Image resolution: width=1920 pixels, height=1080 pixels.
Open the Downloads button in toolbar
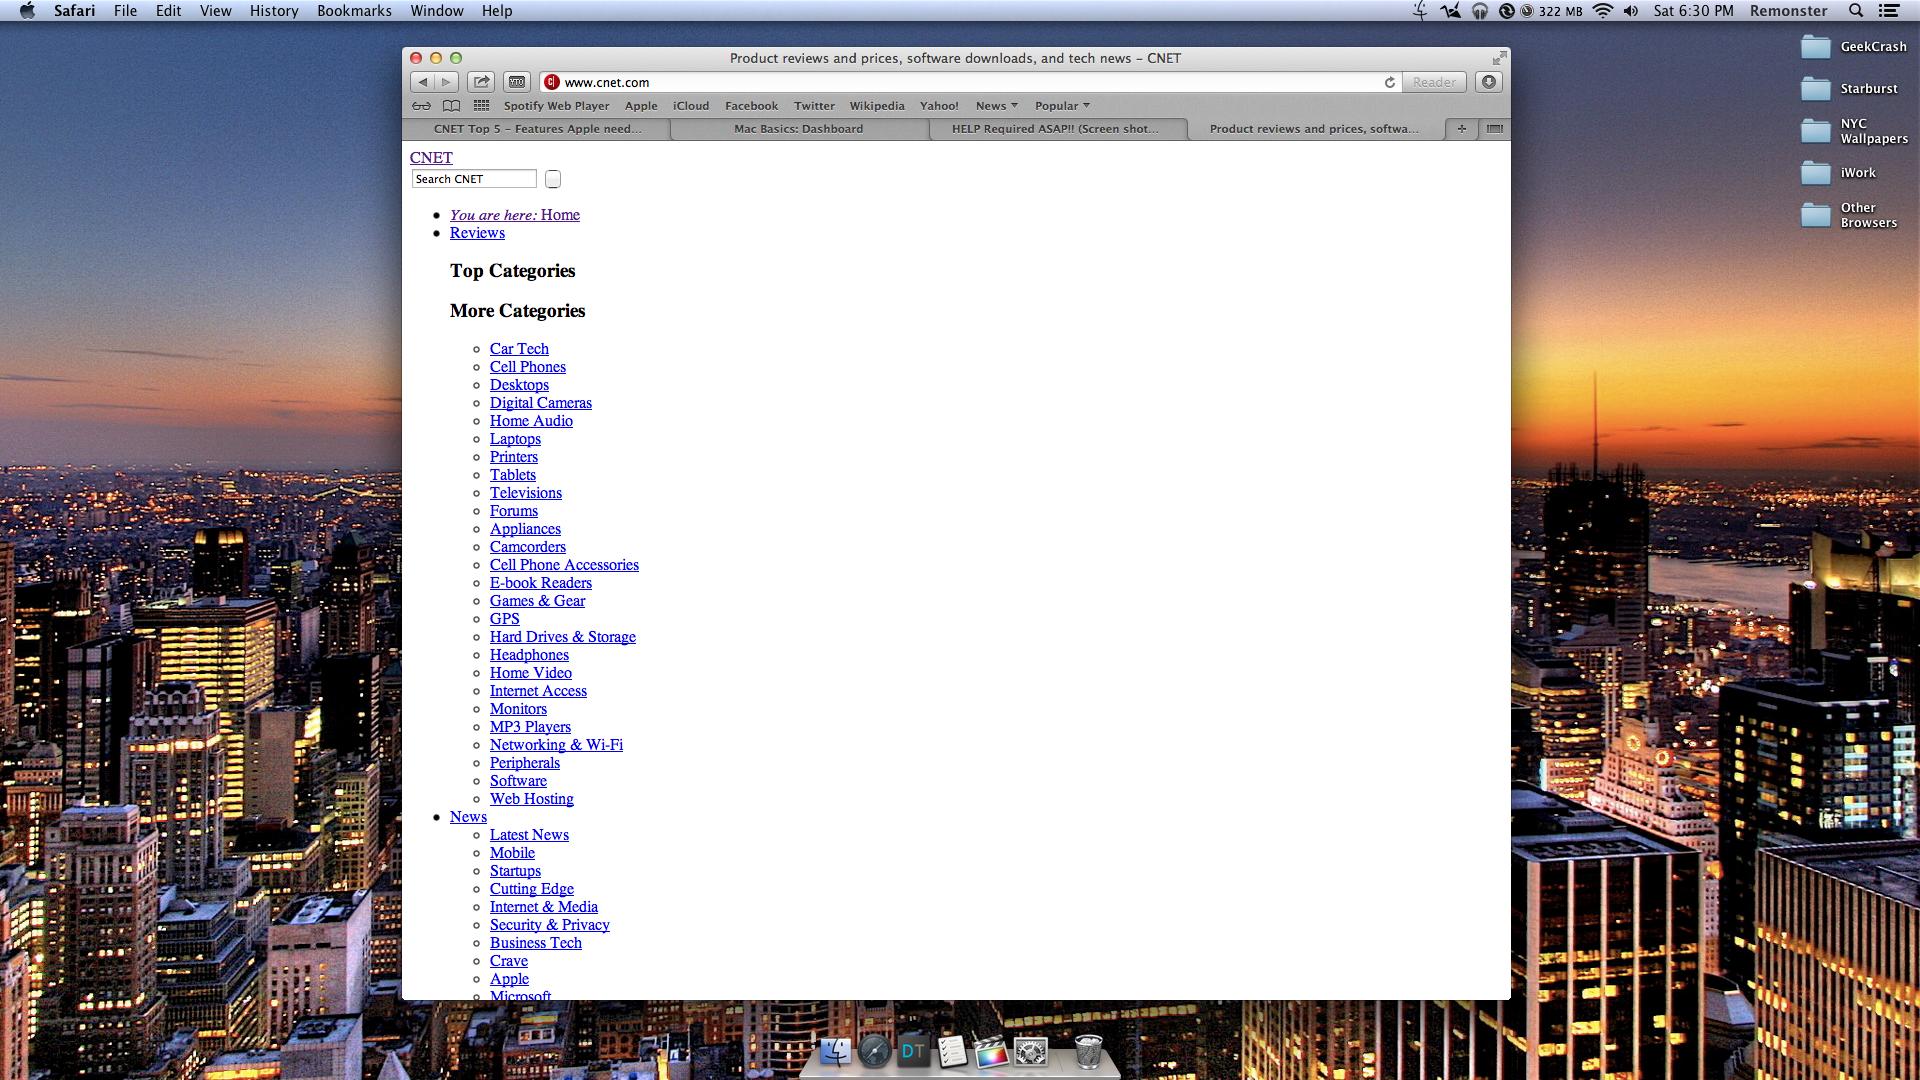pyautogui.click(x=1489, y=82)
